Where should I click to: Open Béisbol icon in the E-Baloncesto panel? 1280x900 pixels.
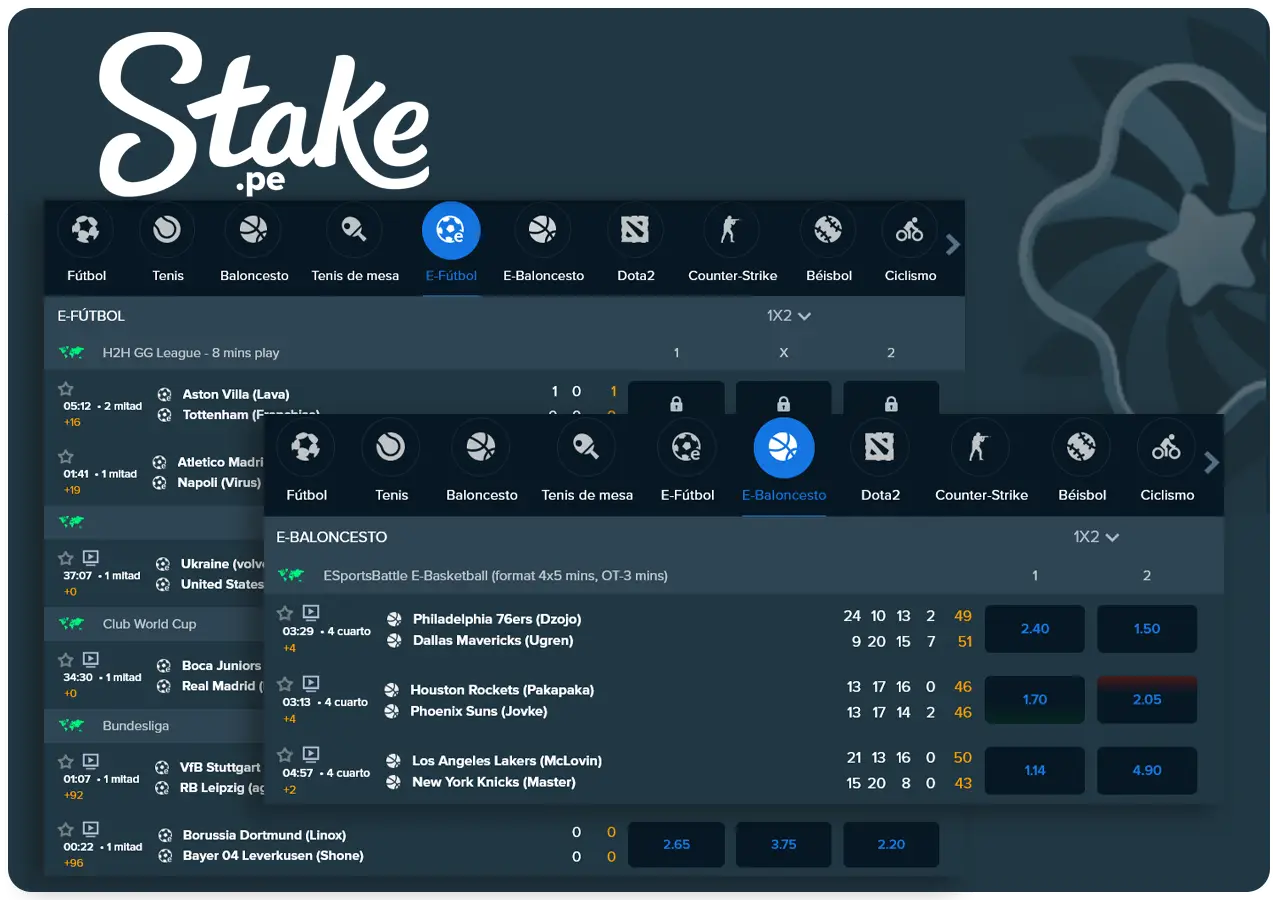[1082, 448]
